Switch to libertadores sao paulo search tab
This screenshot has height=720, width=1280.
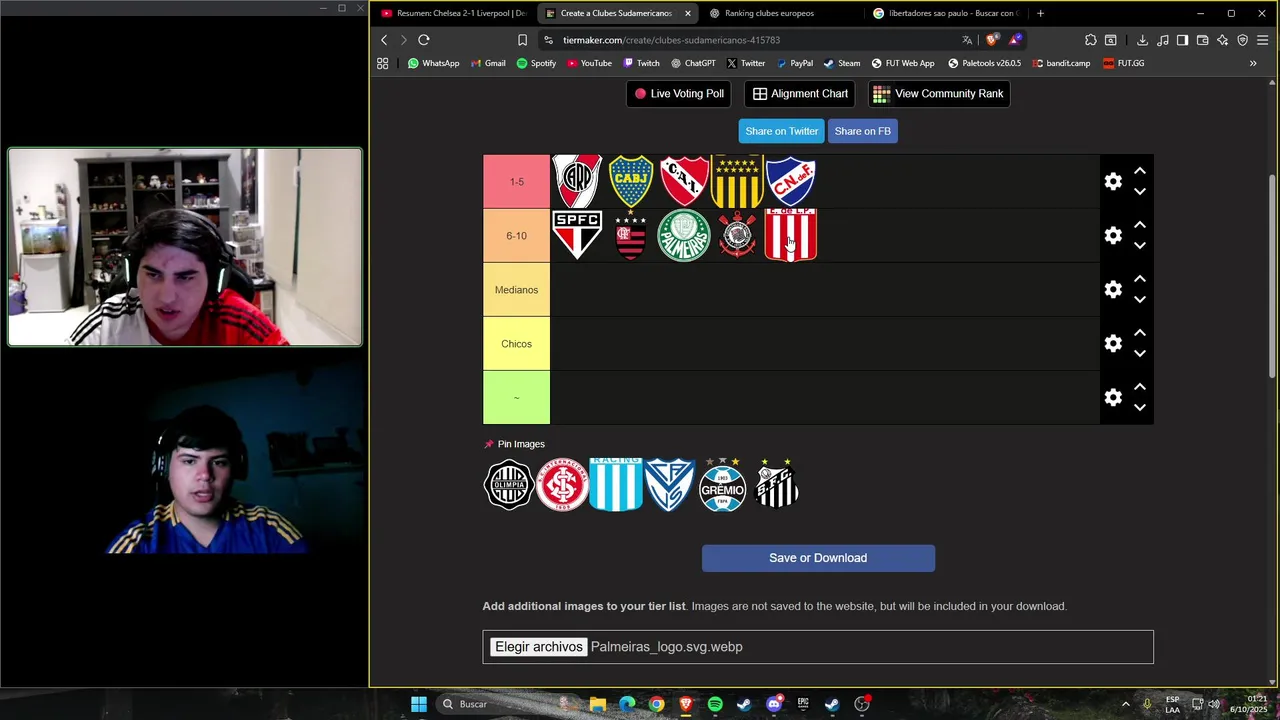tap(945, 13)
